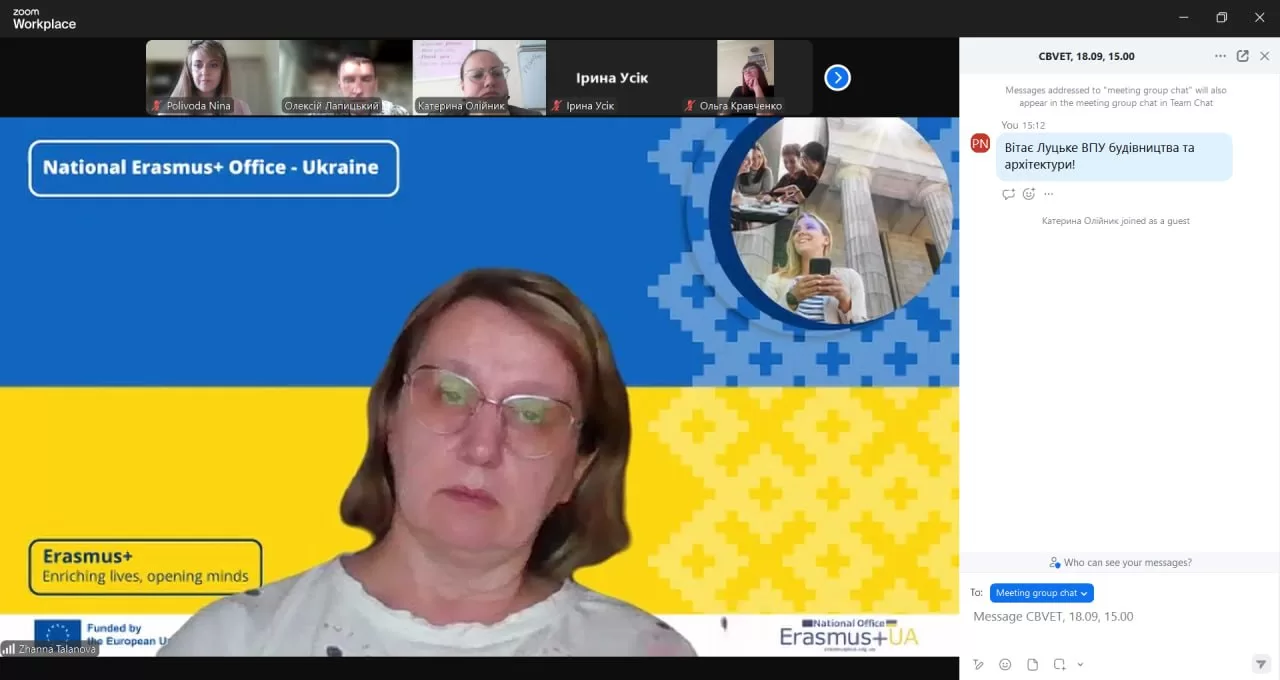Open the Meeting group chat recipient dropdown

click(1041, 593)
